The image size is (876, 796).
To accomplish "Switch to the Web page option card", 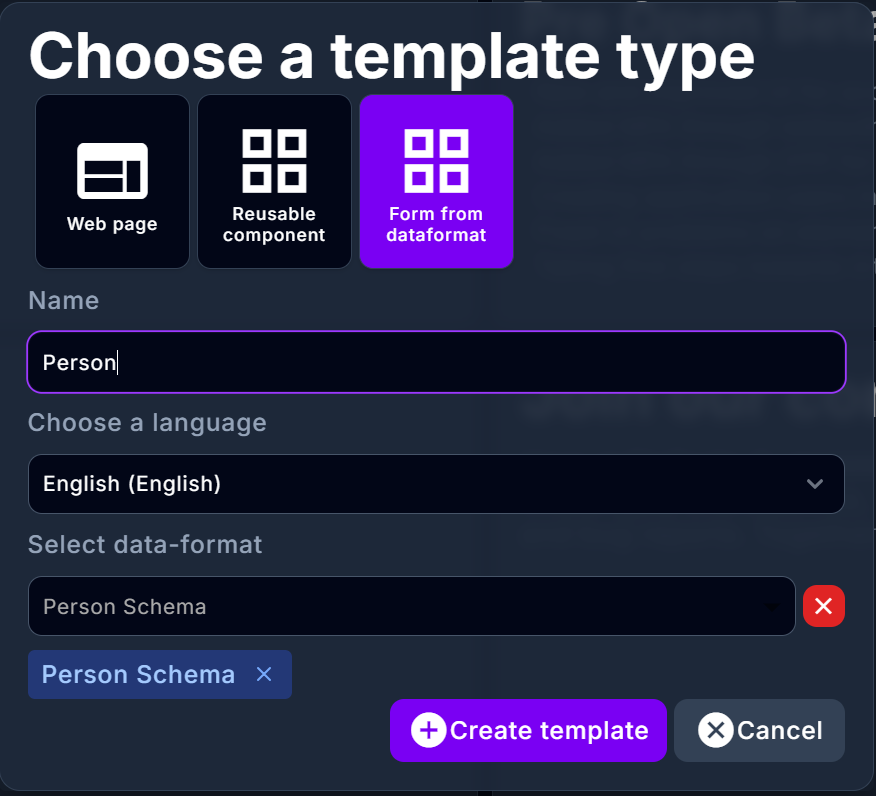I will click(111, 181).
